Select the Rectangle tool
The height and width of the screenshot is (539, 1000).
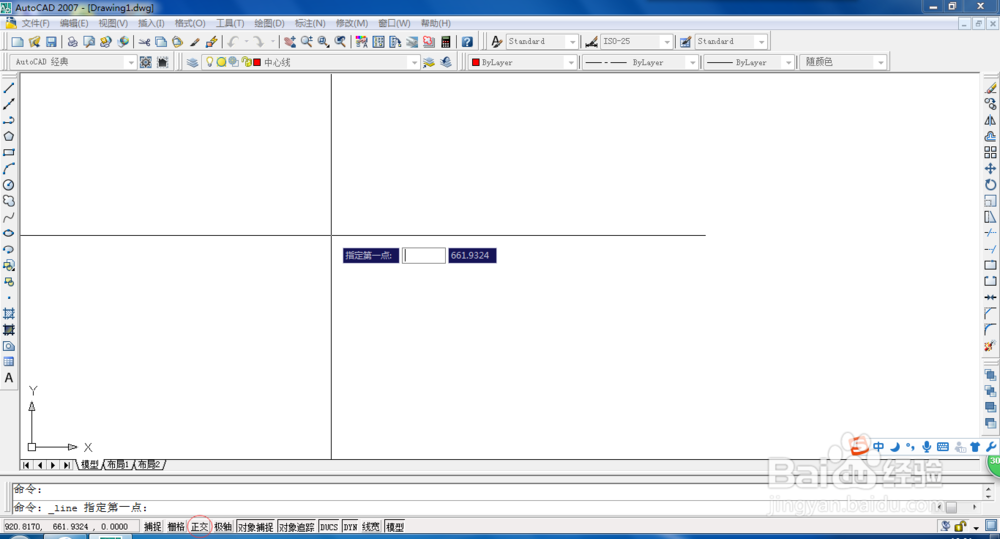9,152
